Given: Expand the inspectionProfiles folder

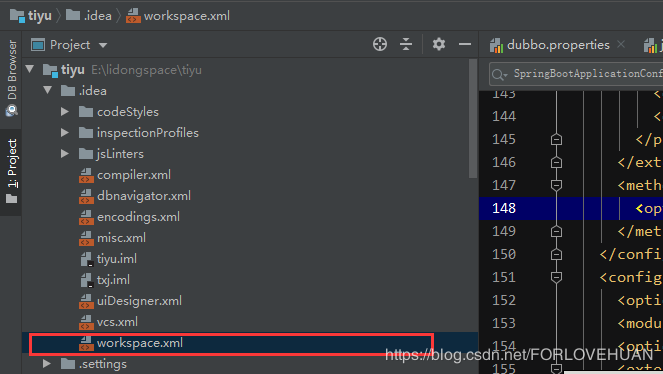Looking at the screenshot, I should point(65,132).
